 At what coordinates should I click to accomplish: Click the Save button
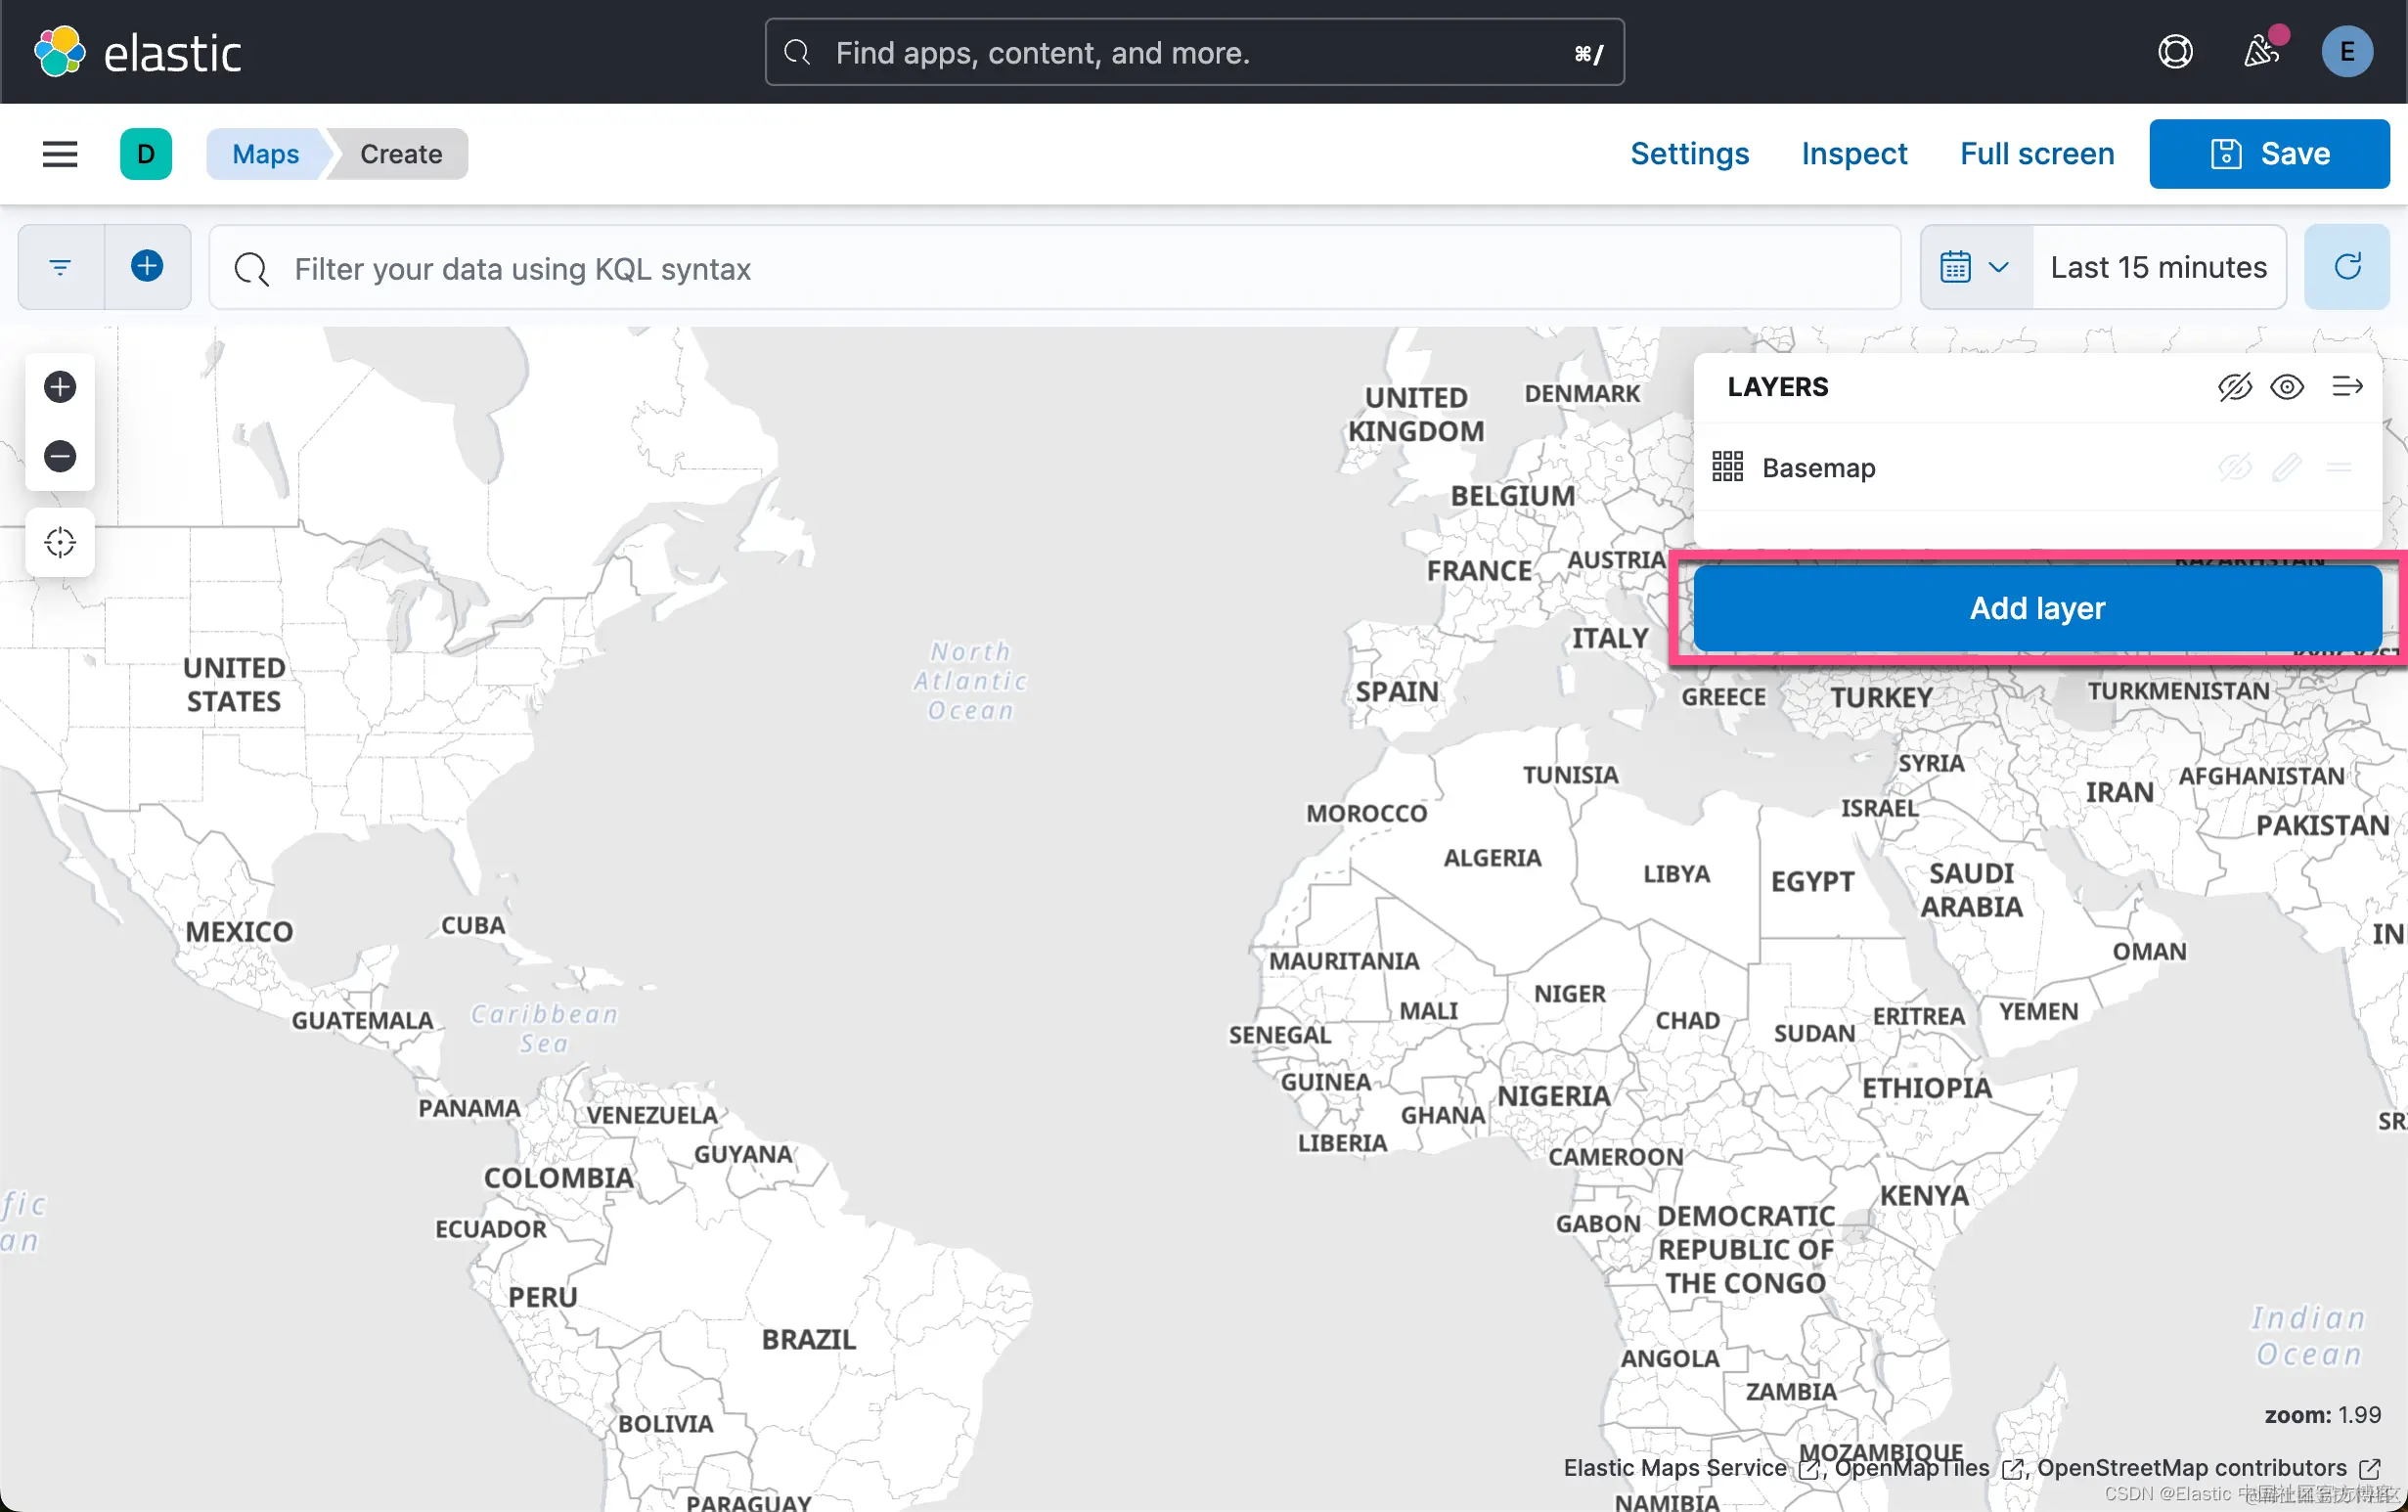pos(2269,154)
